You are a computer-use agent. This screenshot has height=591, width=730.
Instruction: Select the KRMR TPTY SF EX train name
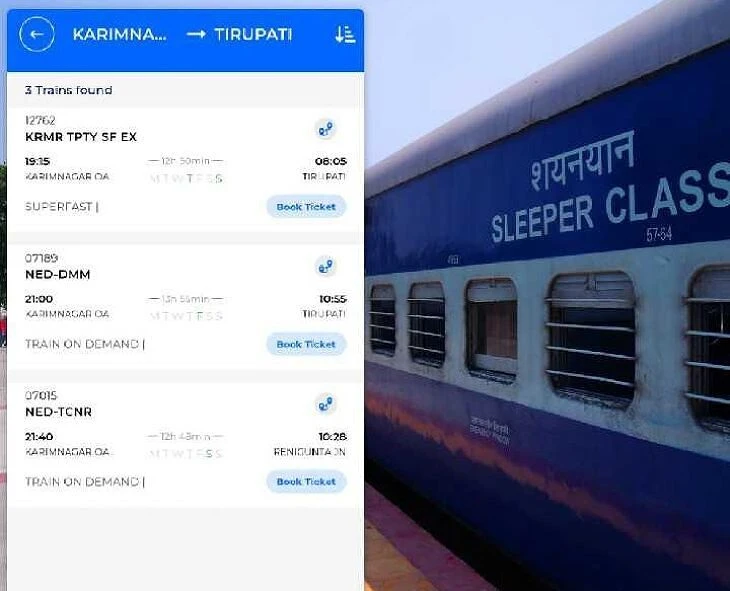(81, 137)
